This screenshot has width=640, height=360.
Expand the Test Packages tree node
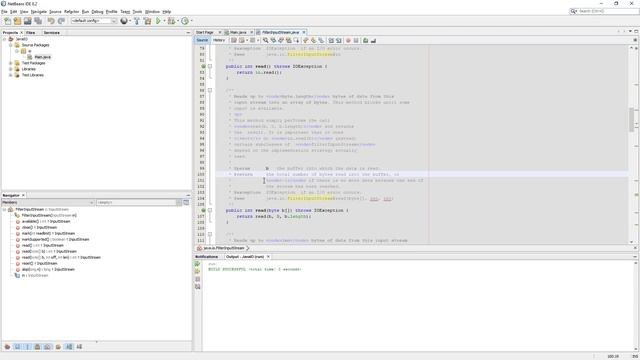coord(11,63)
